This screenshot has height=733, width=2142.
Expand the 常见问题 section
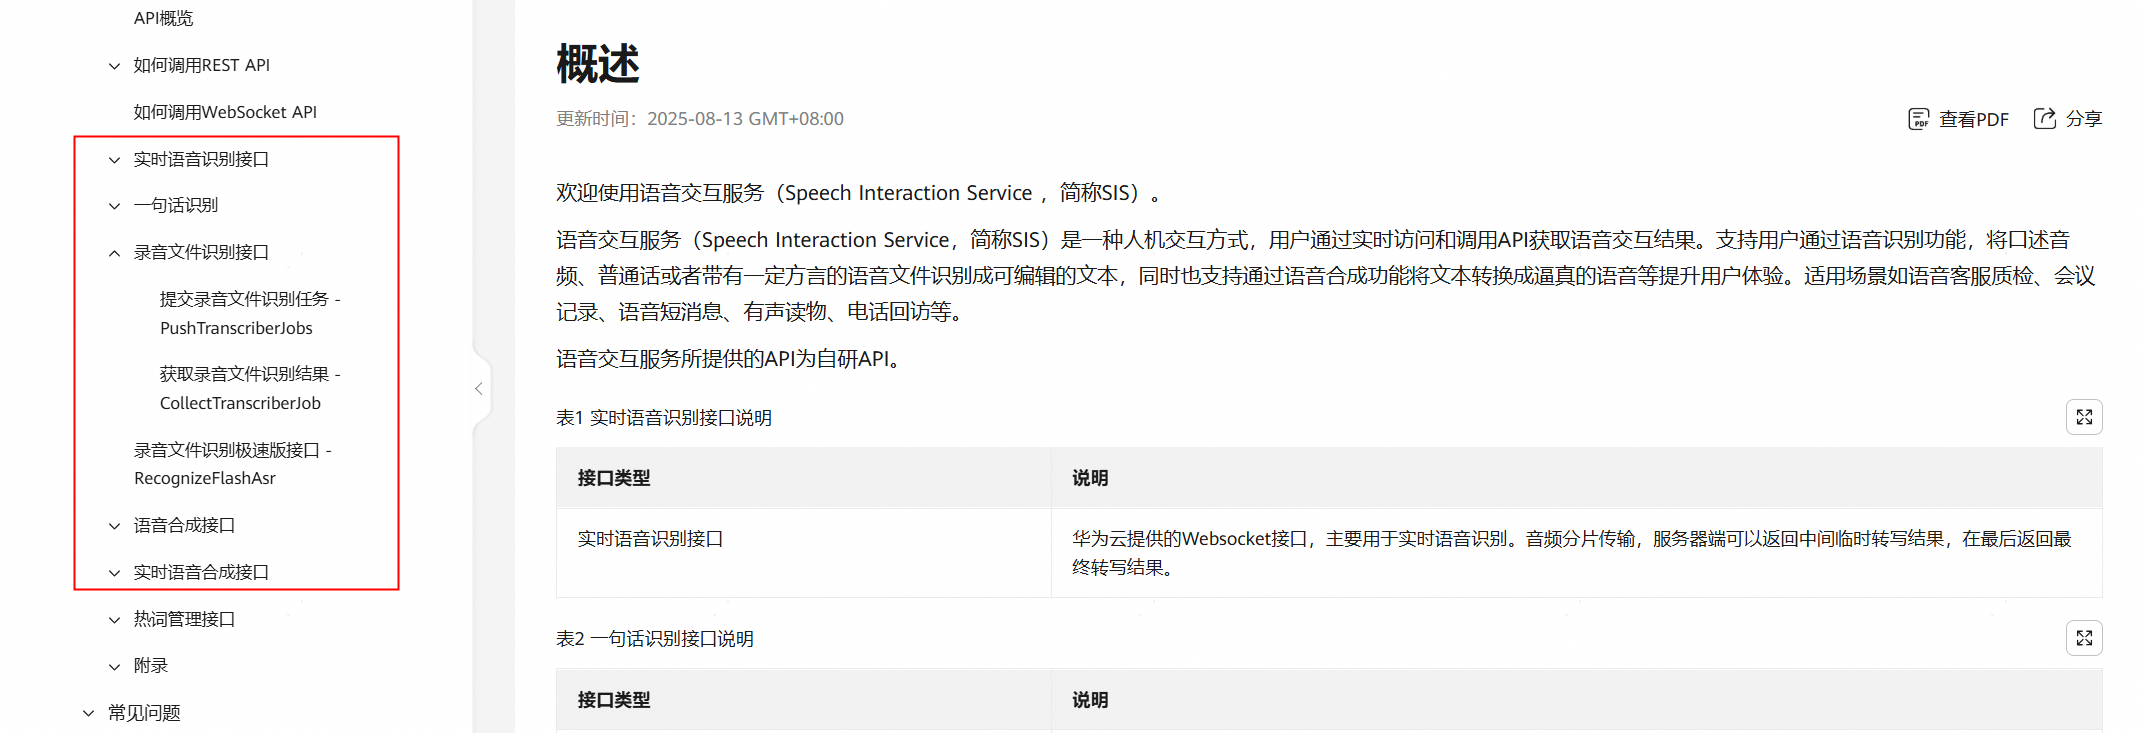click(89, 714)
